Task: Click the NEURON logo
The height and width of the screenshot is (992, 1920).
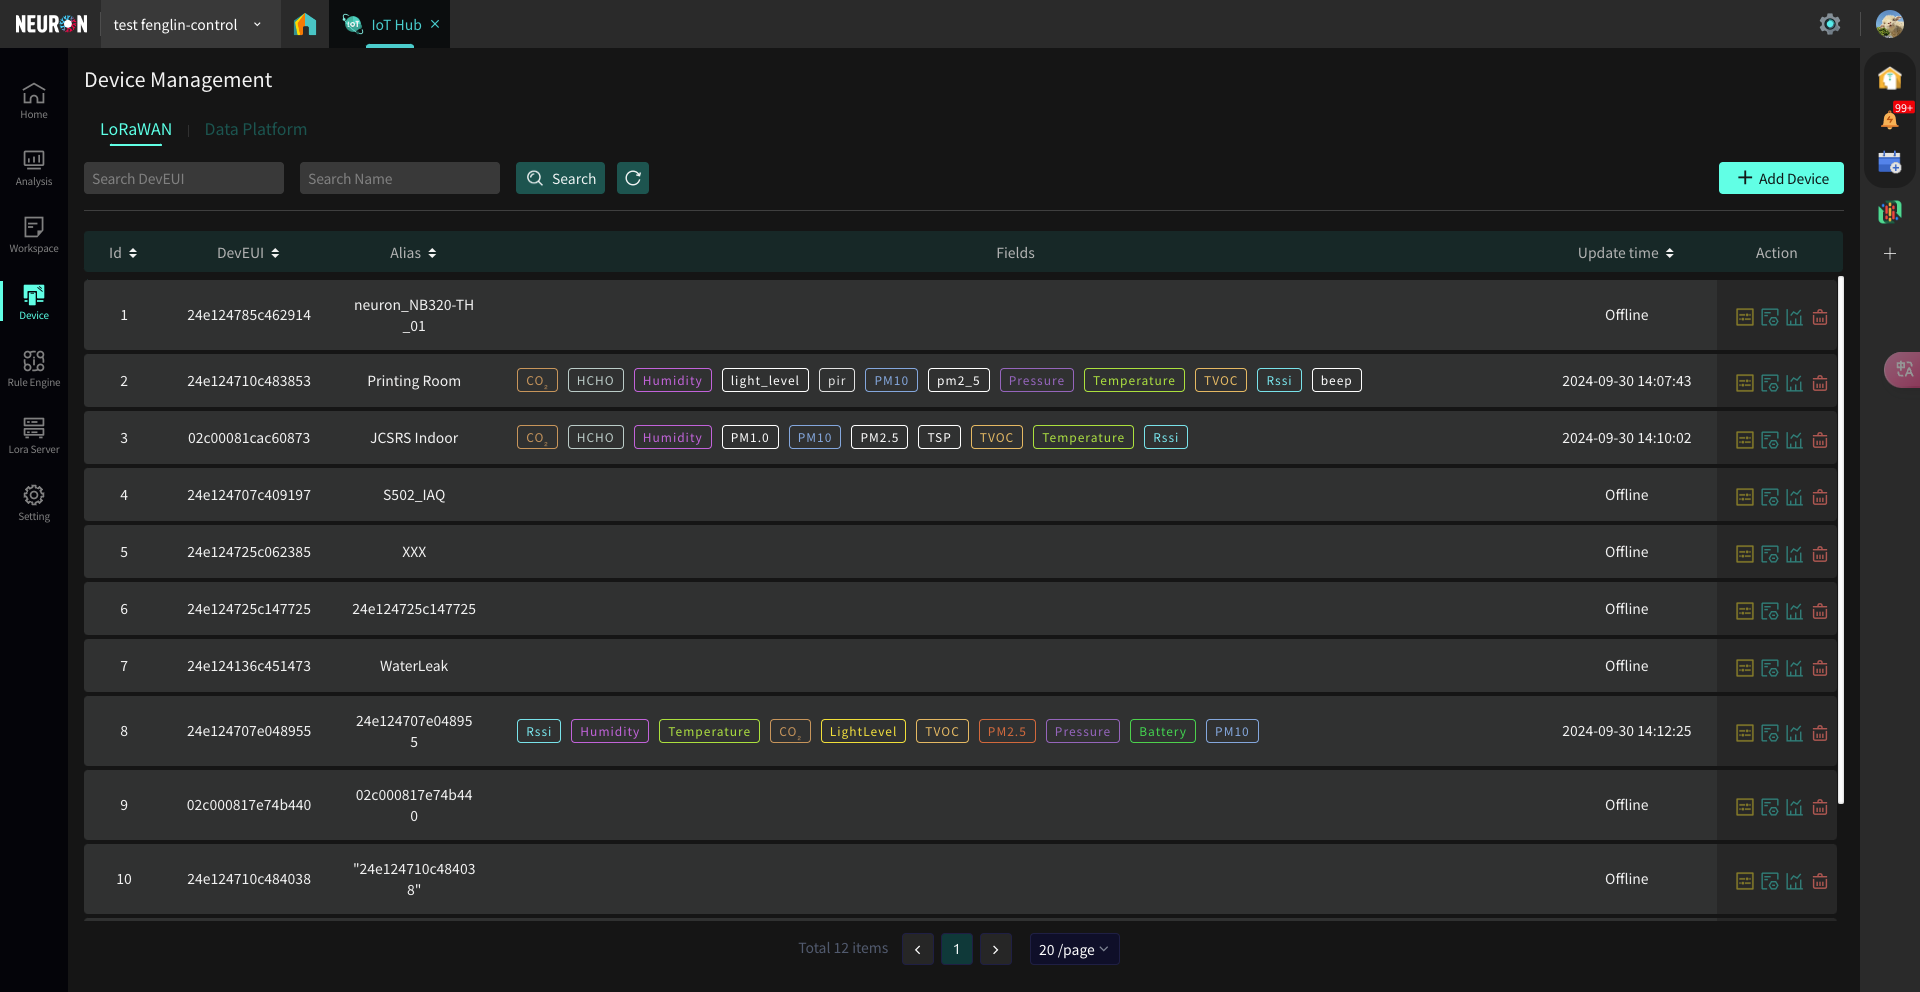Action: (51, 24)
